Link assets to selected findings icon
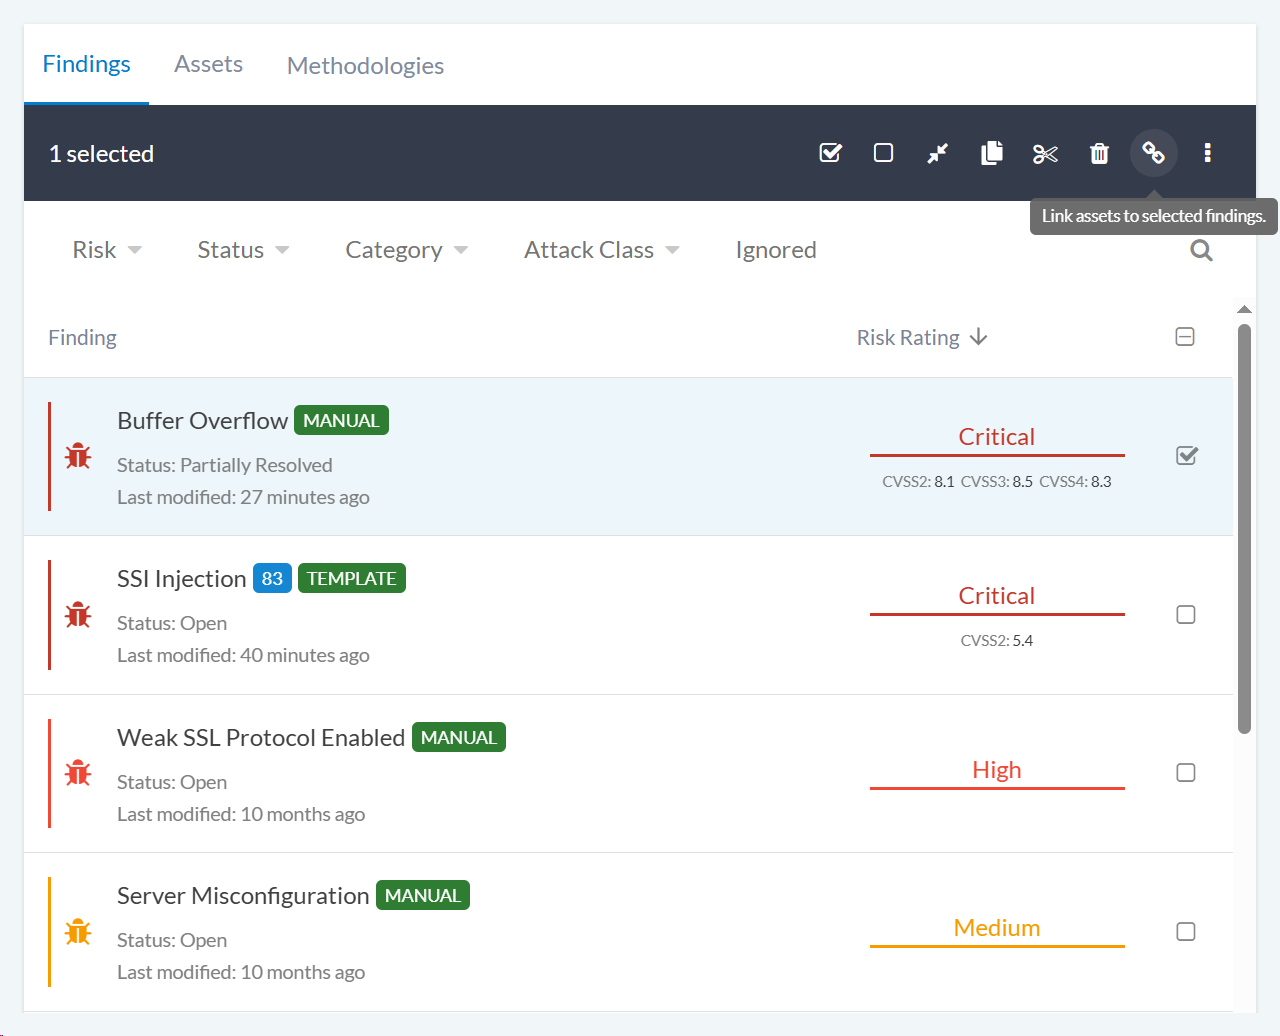 (x=1153, y=153)
